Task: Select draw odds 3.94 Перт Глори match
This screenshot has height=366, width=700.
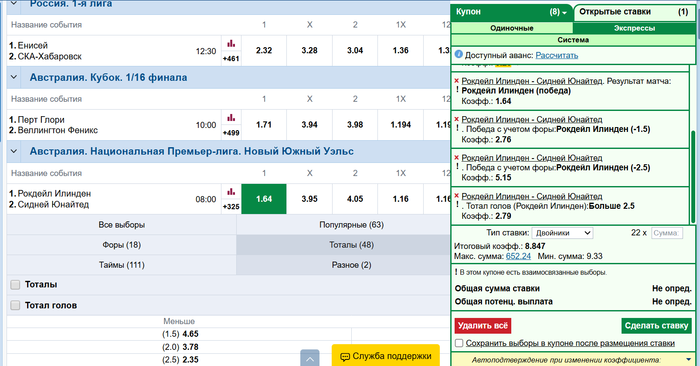Action: (x=309, y=125)
